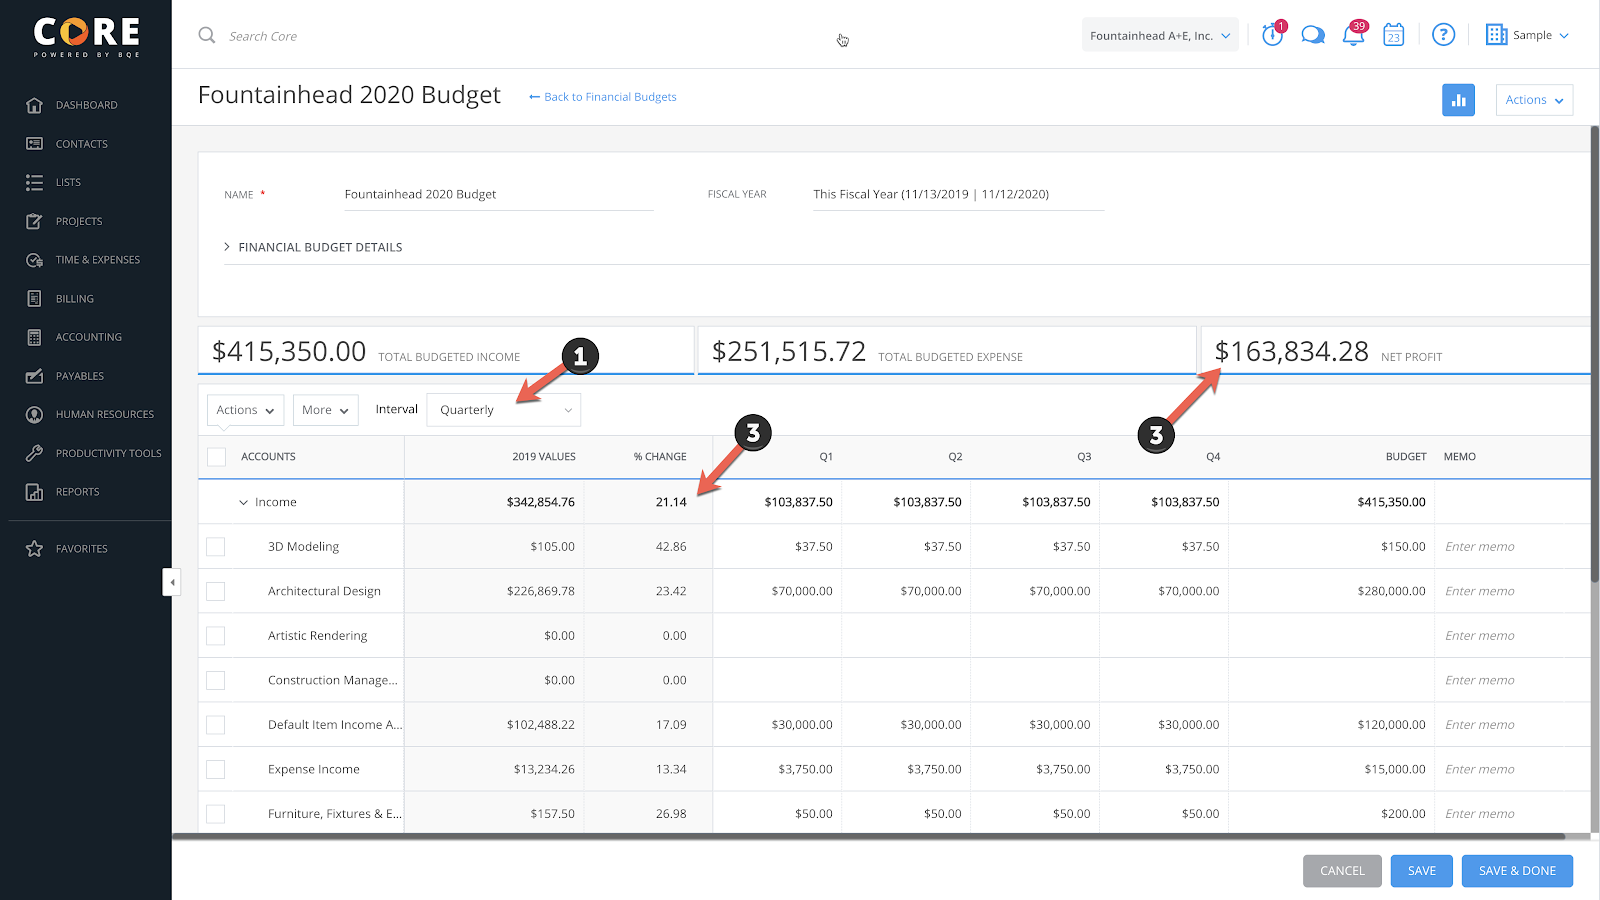
Task: Open the page header Actions dropdown
Action: point(1534,100)
